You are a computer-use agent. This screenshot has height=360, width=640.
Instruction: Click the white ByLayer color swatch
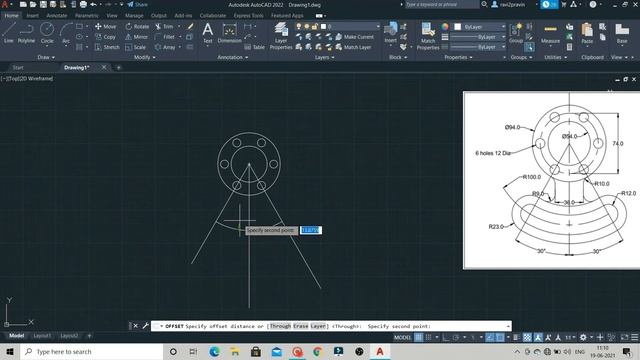[458, 27]
